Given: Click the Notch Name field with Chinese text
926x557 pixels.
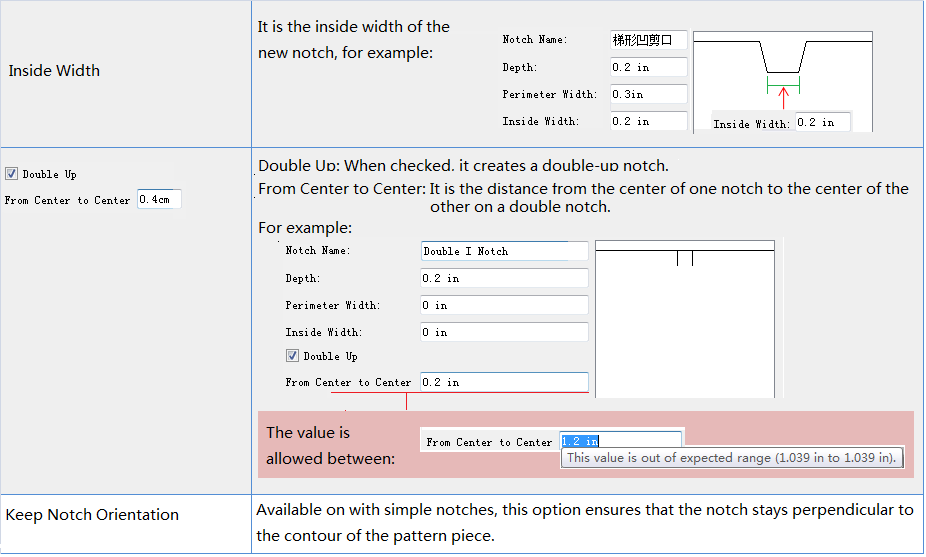Looking at the screenshot, I should tap(648, 41).
